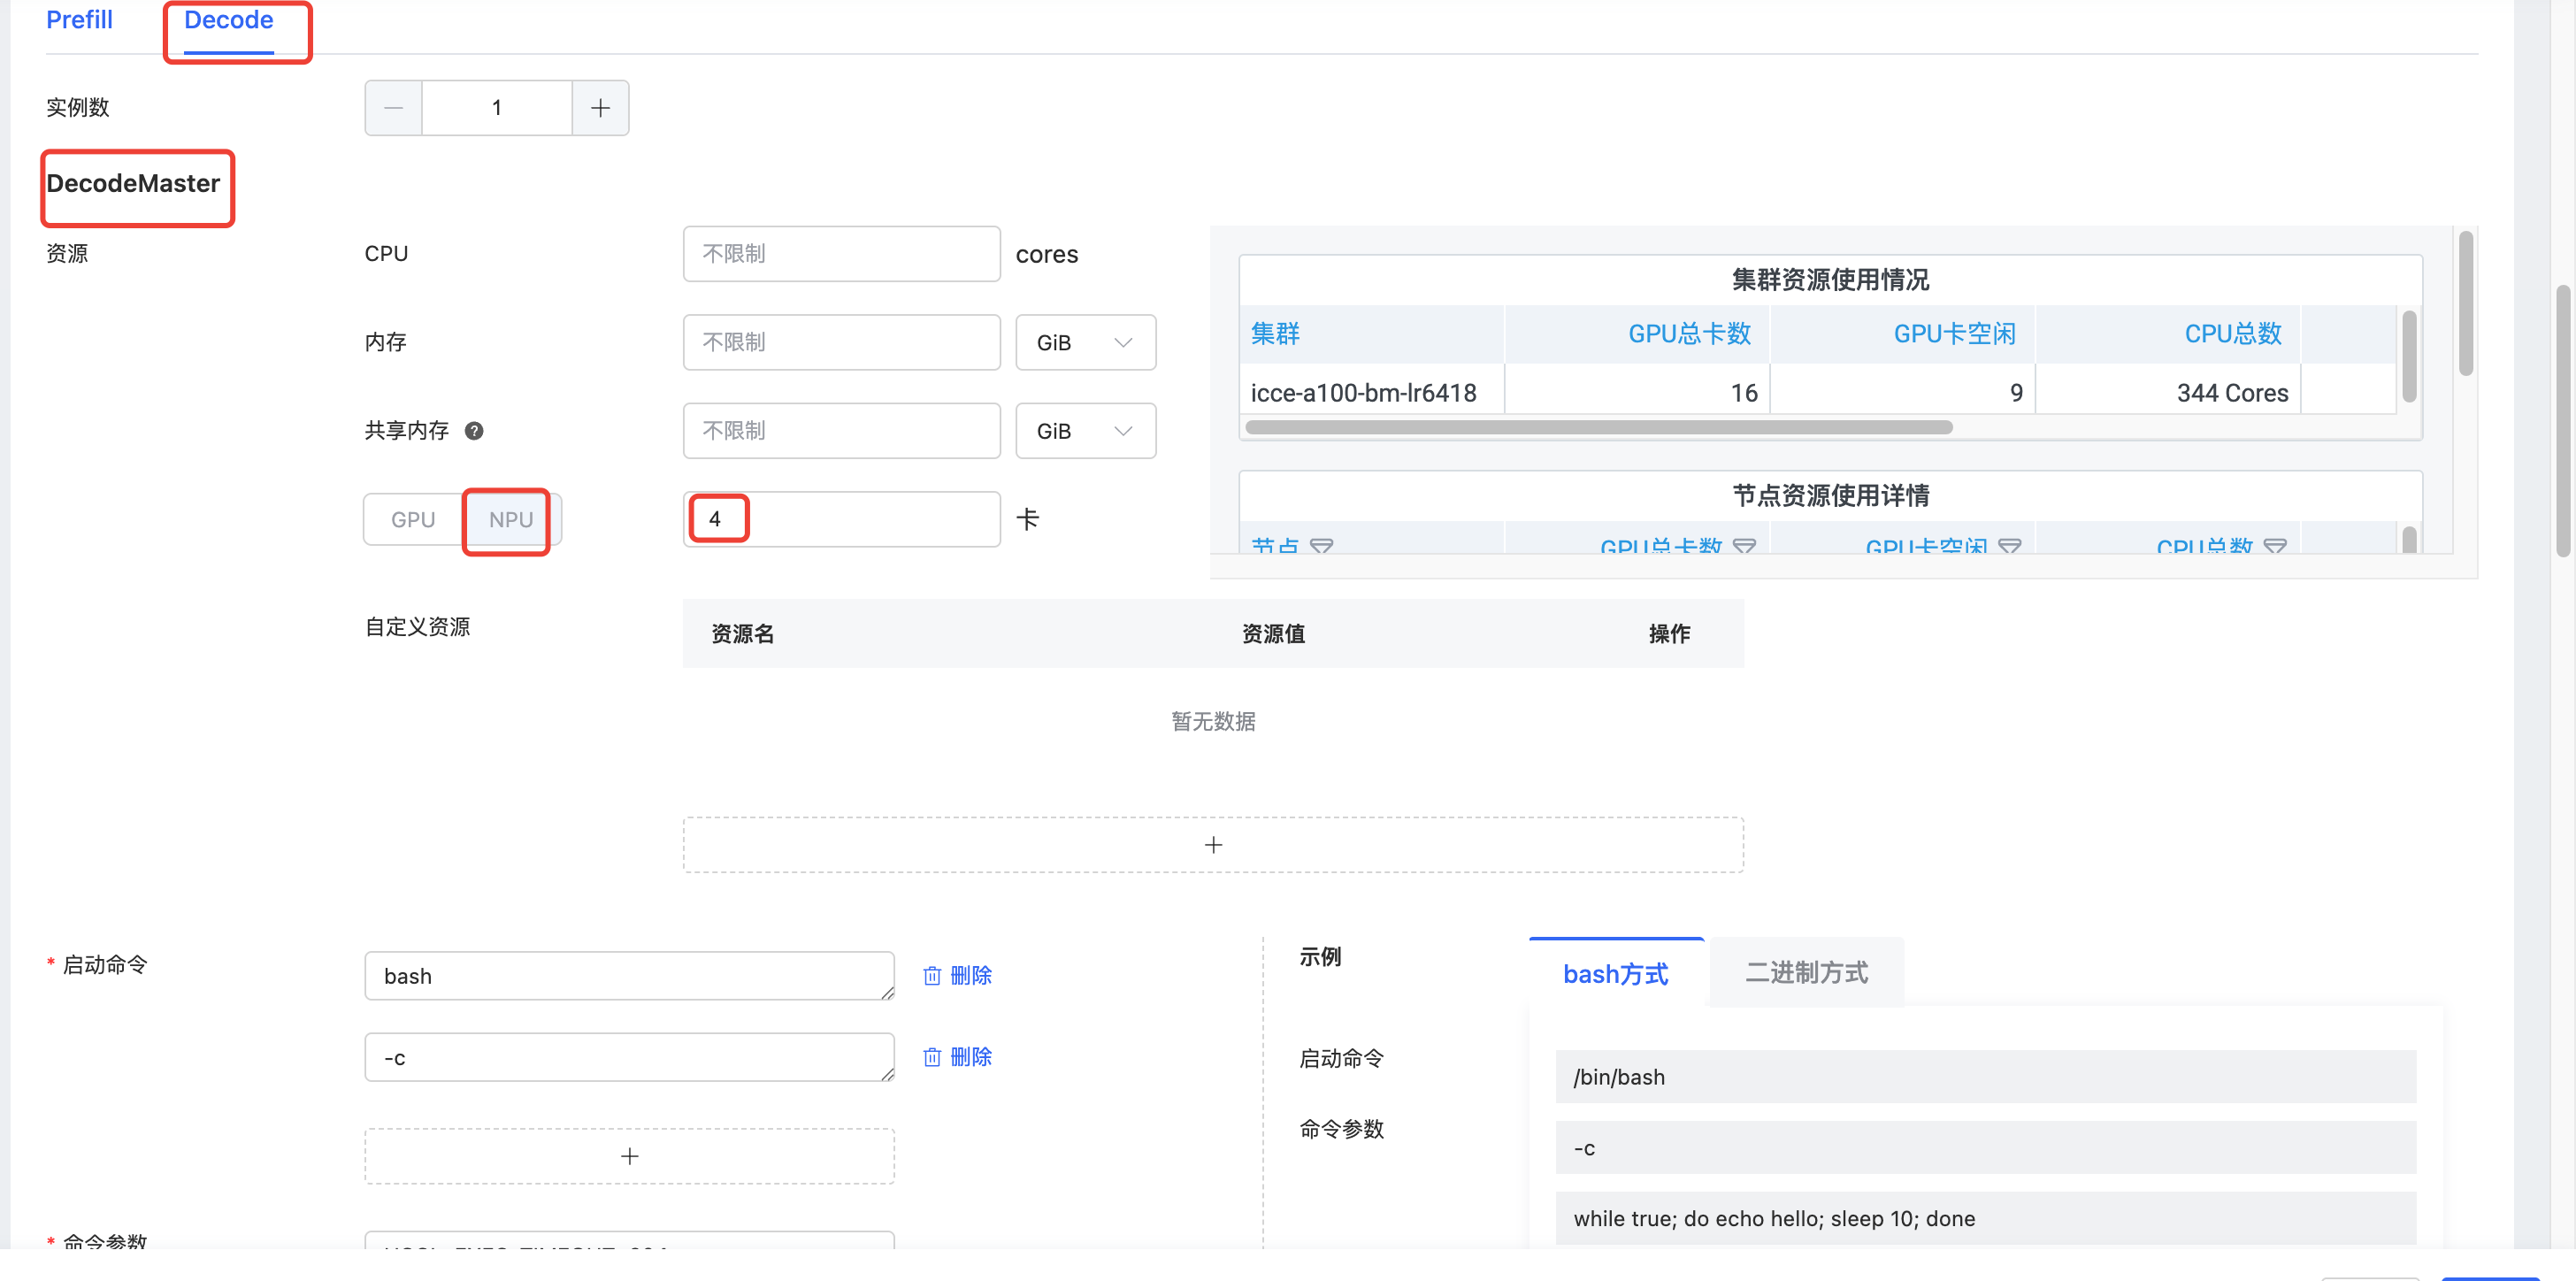
Task: Open the shared memory unit GiB dropdown
Action: (x=1085, y=431)
